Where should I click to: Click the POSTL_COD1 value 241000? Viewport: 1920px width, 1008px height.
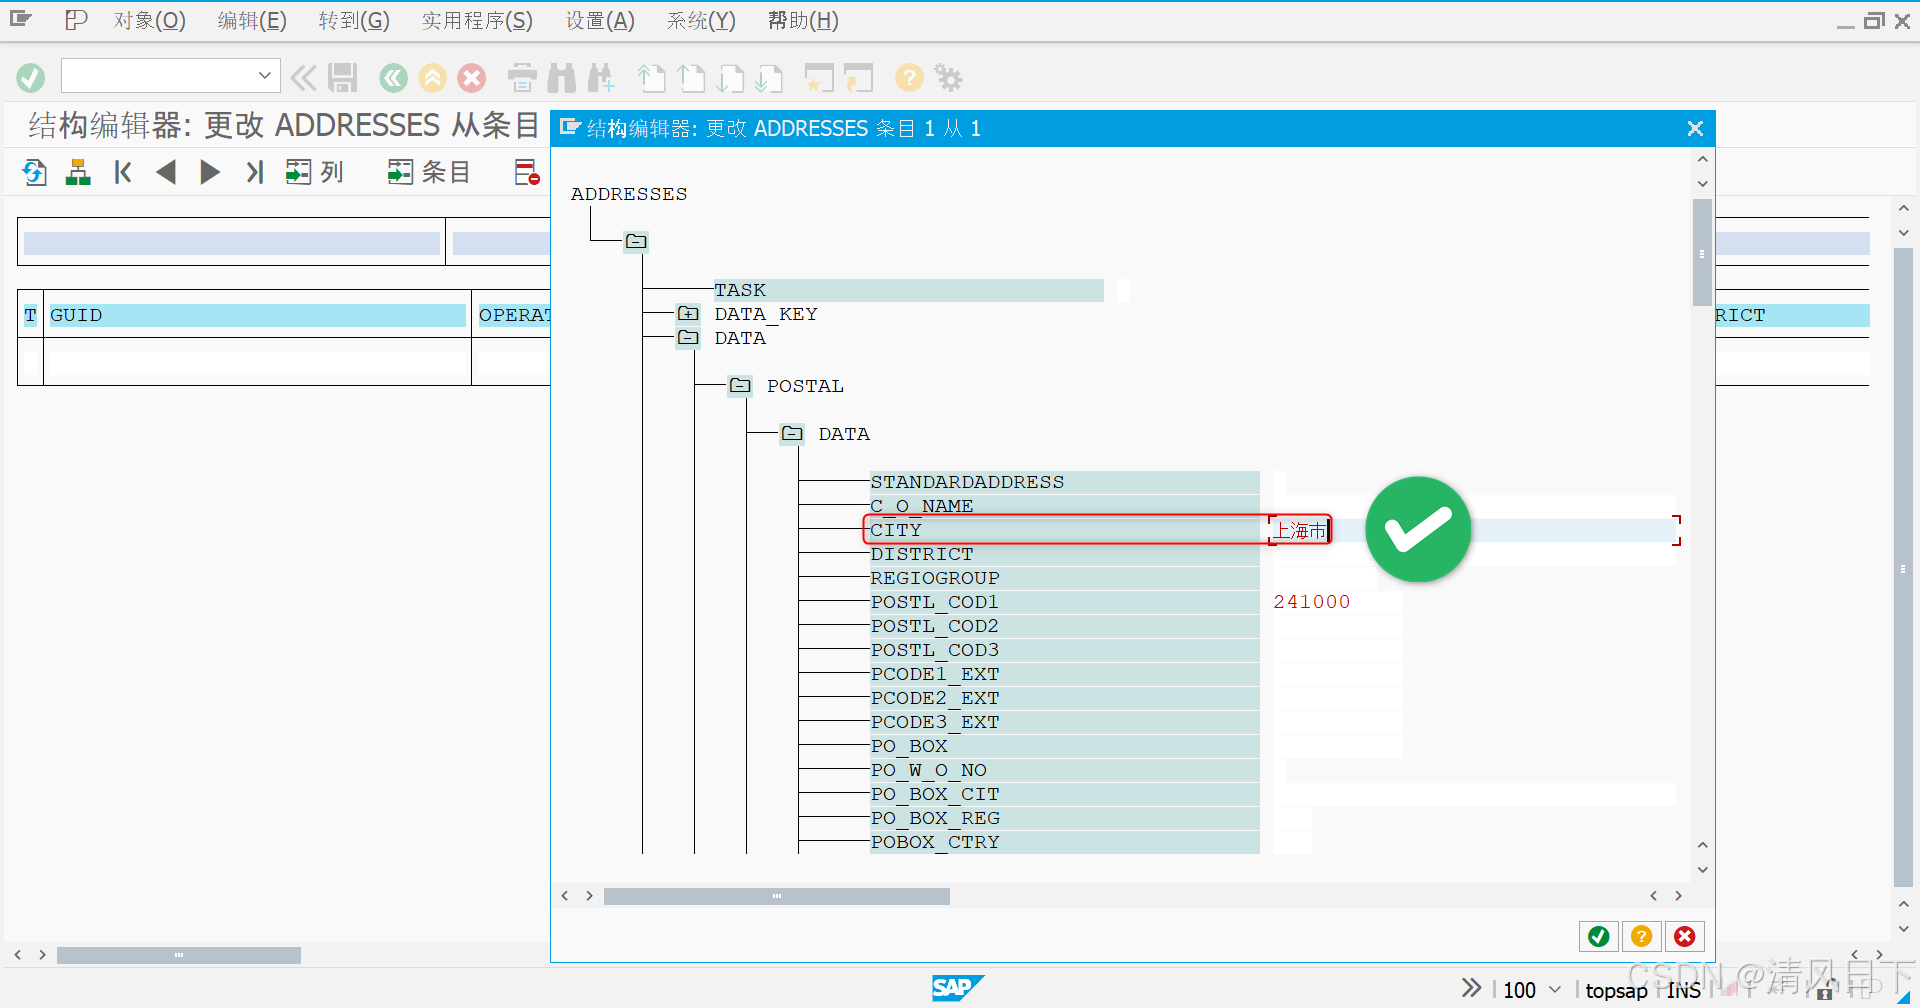click(1311, 602)
